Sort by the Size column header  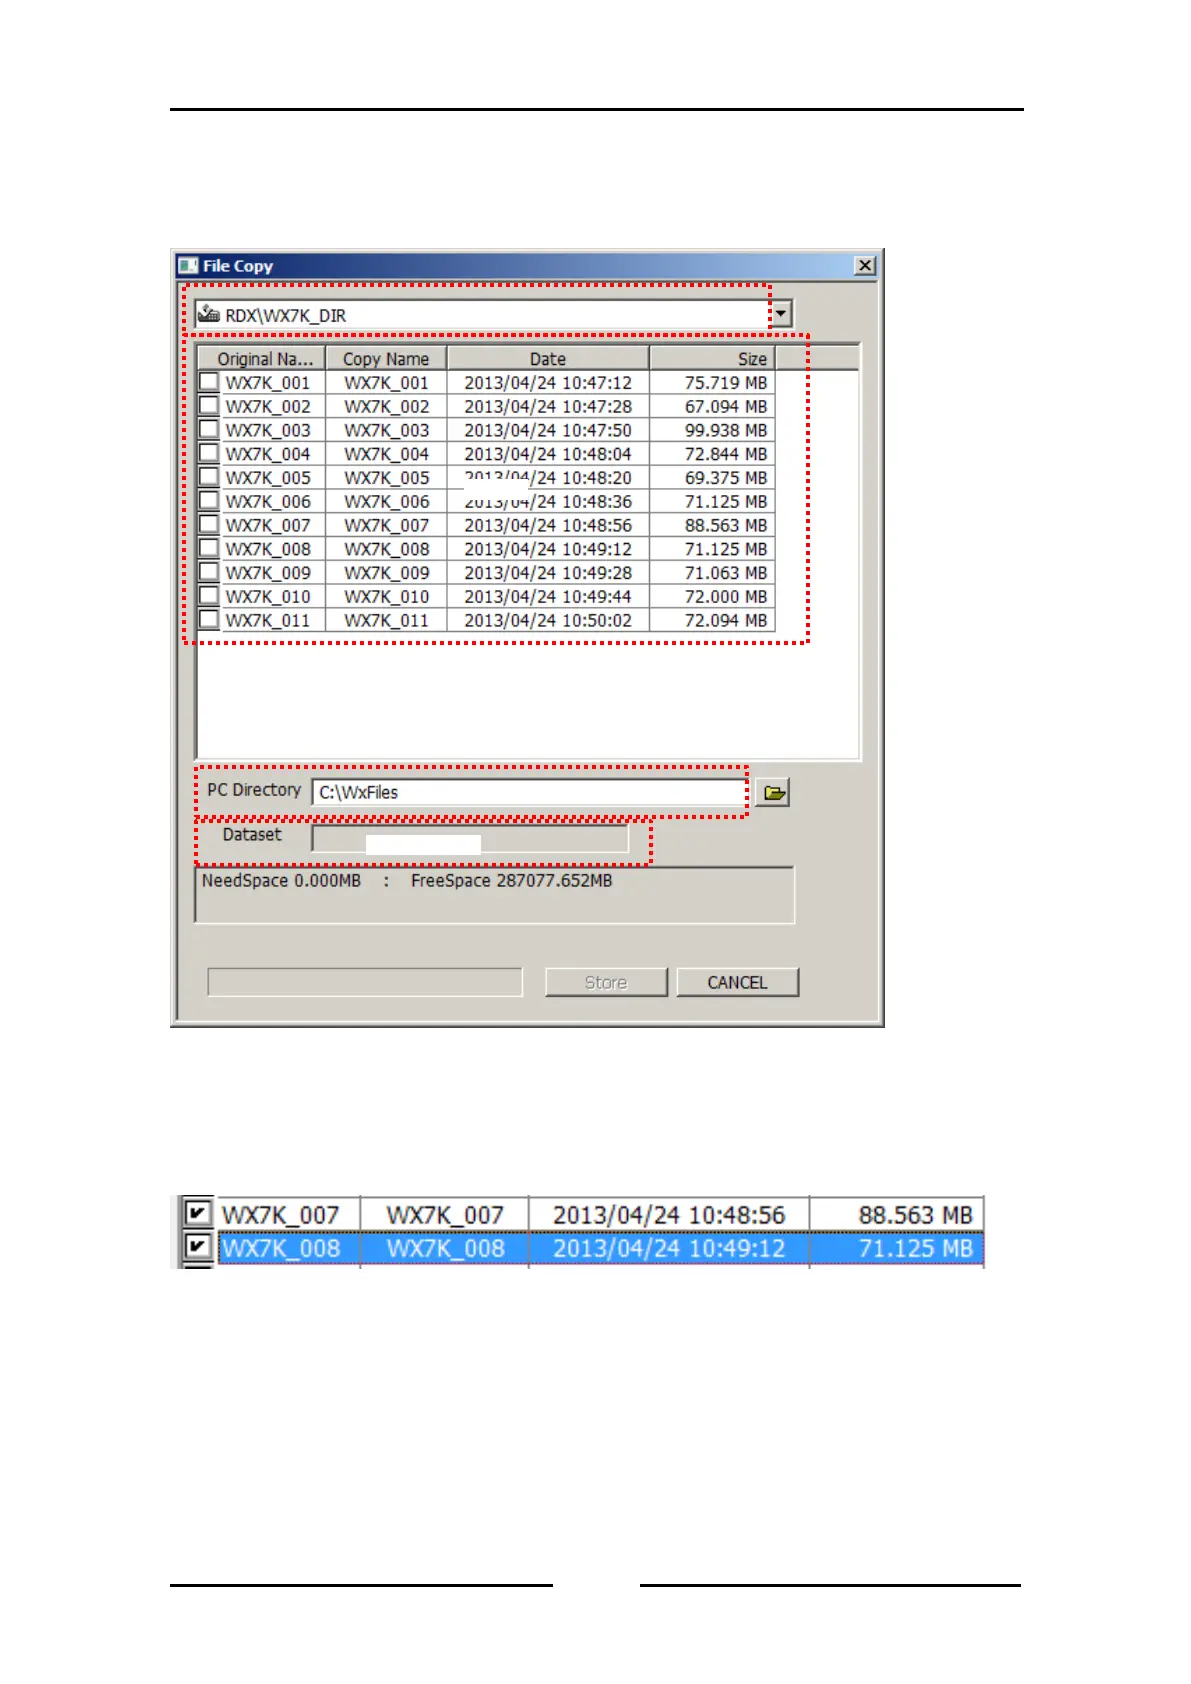712,358
